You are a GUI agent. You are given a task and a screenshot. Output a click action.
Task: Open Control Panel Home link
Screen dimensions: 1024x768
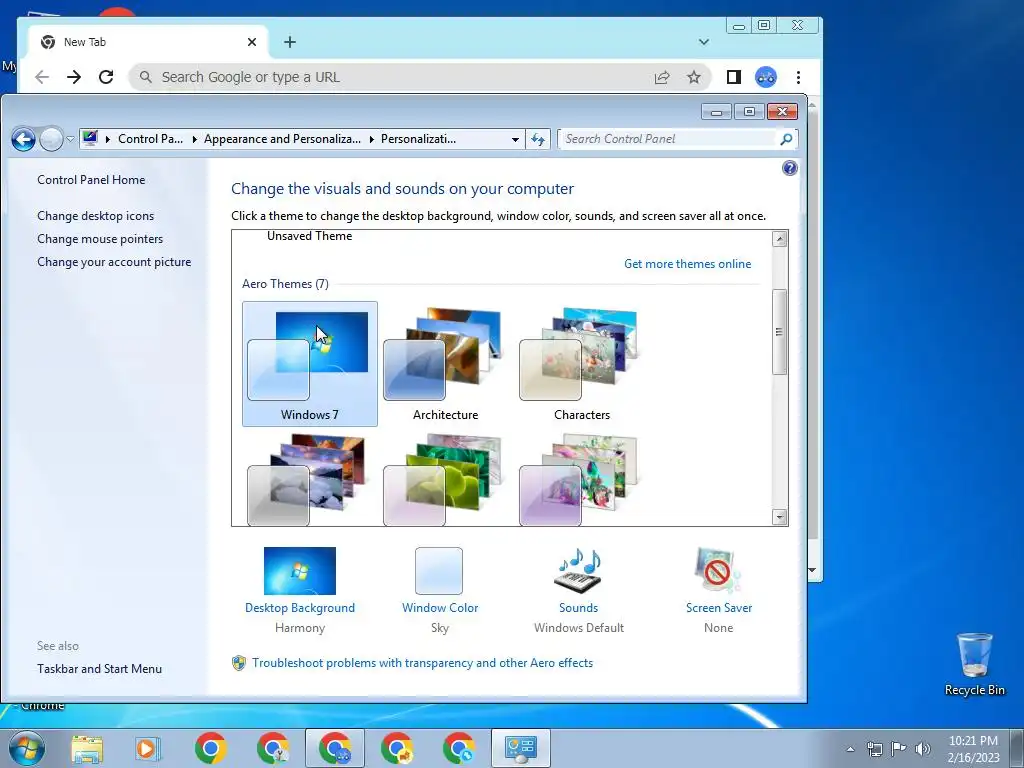pos(91,180)
